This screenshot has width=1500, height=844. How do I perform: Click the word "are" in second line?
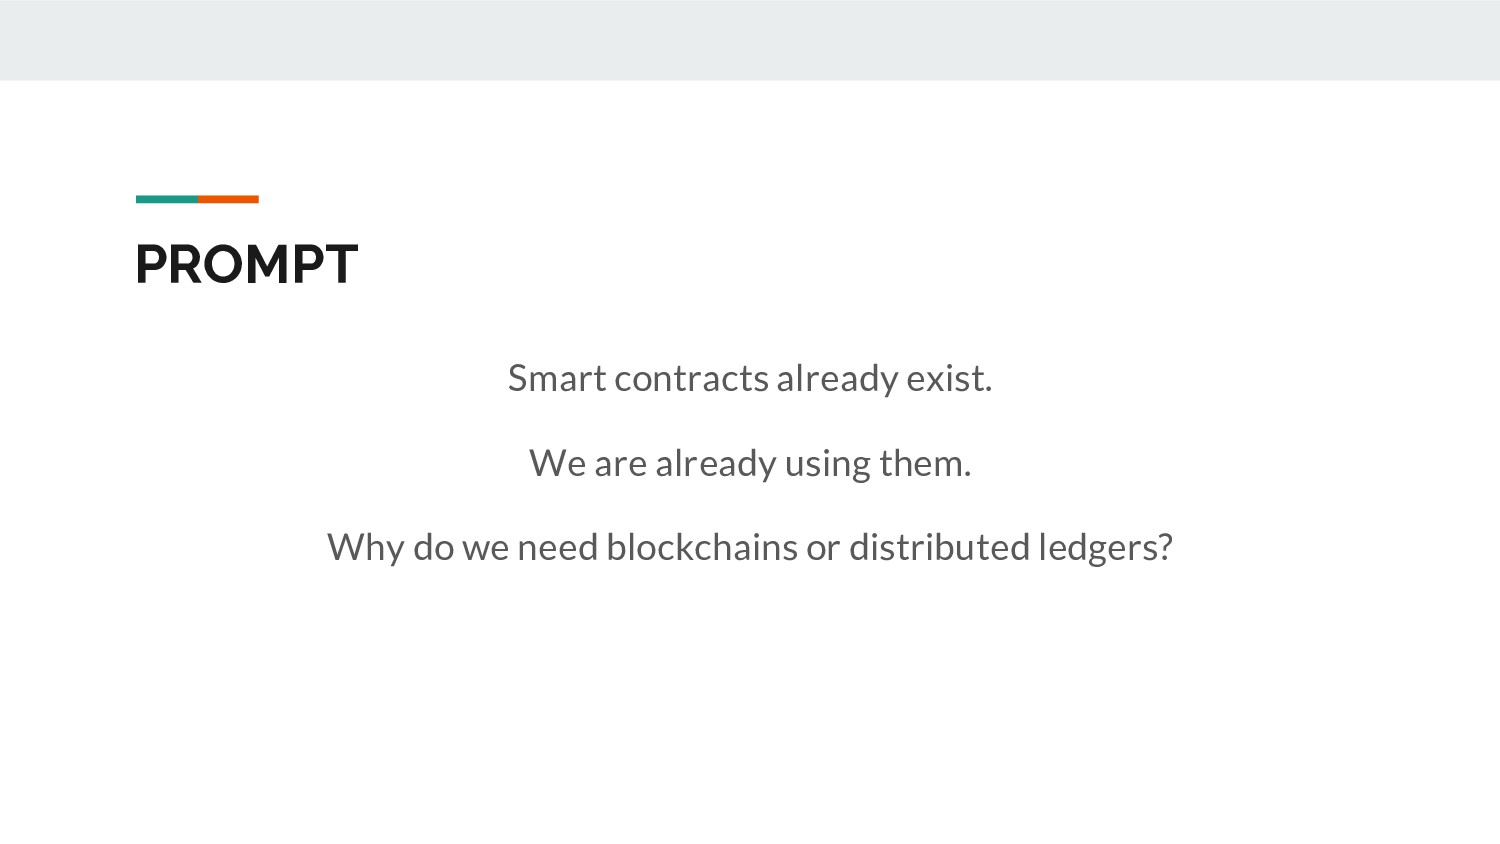(620, 465)
